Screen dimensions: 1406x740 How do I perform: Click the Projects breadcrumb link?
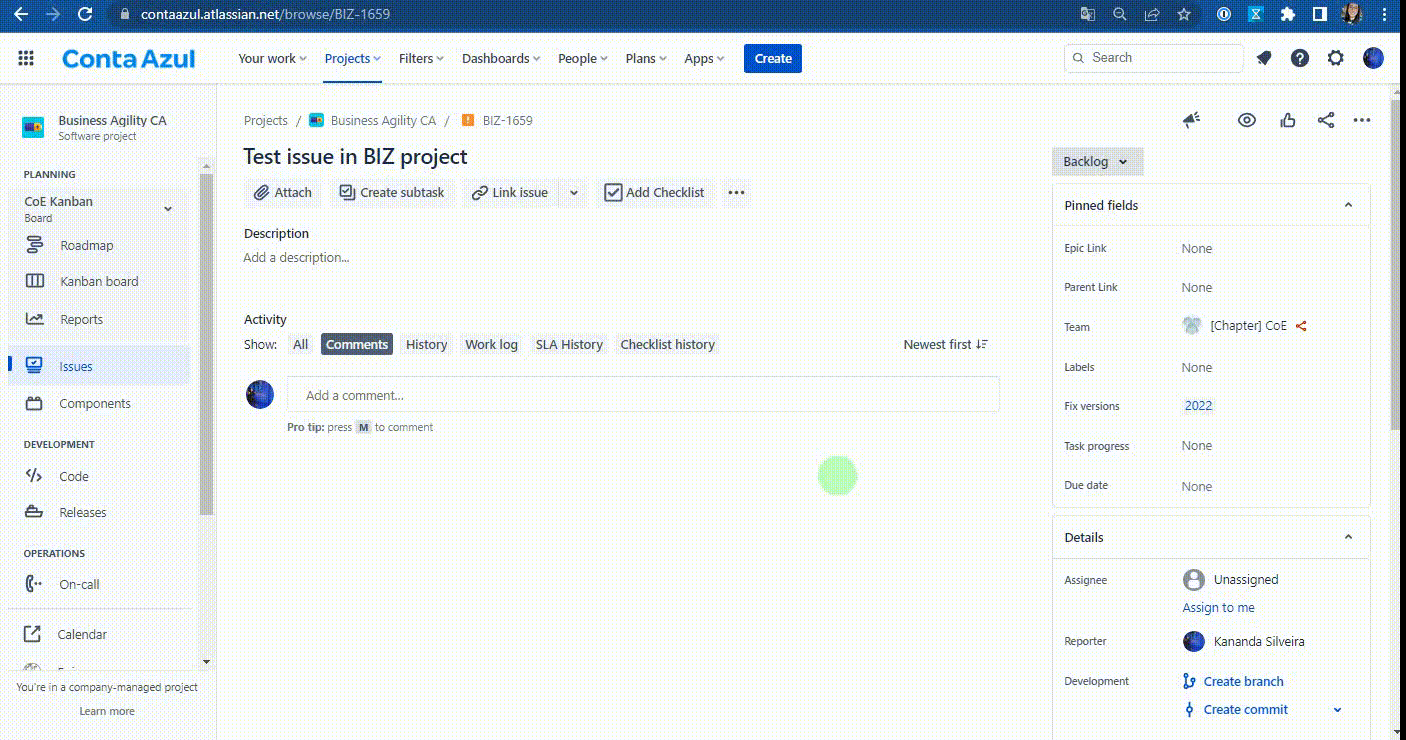click(265, 120)
